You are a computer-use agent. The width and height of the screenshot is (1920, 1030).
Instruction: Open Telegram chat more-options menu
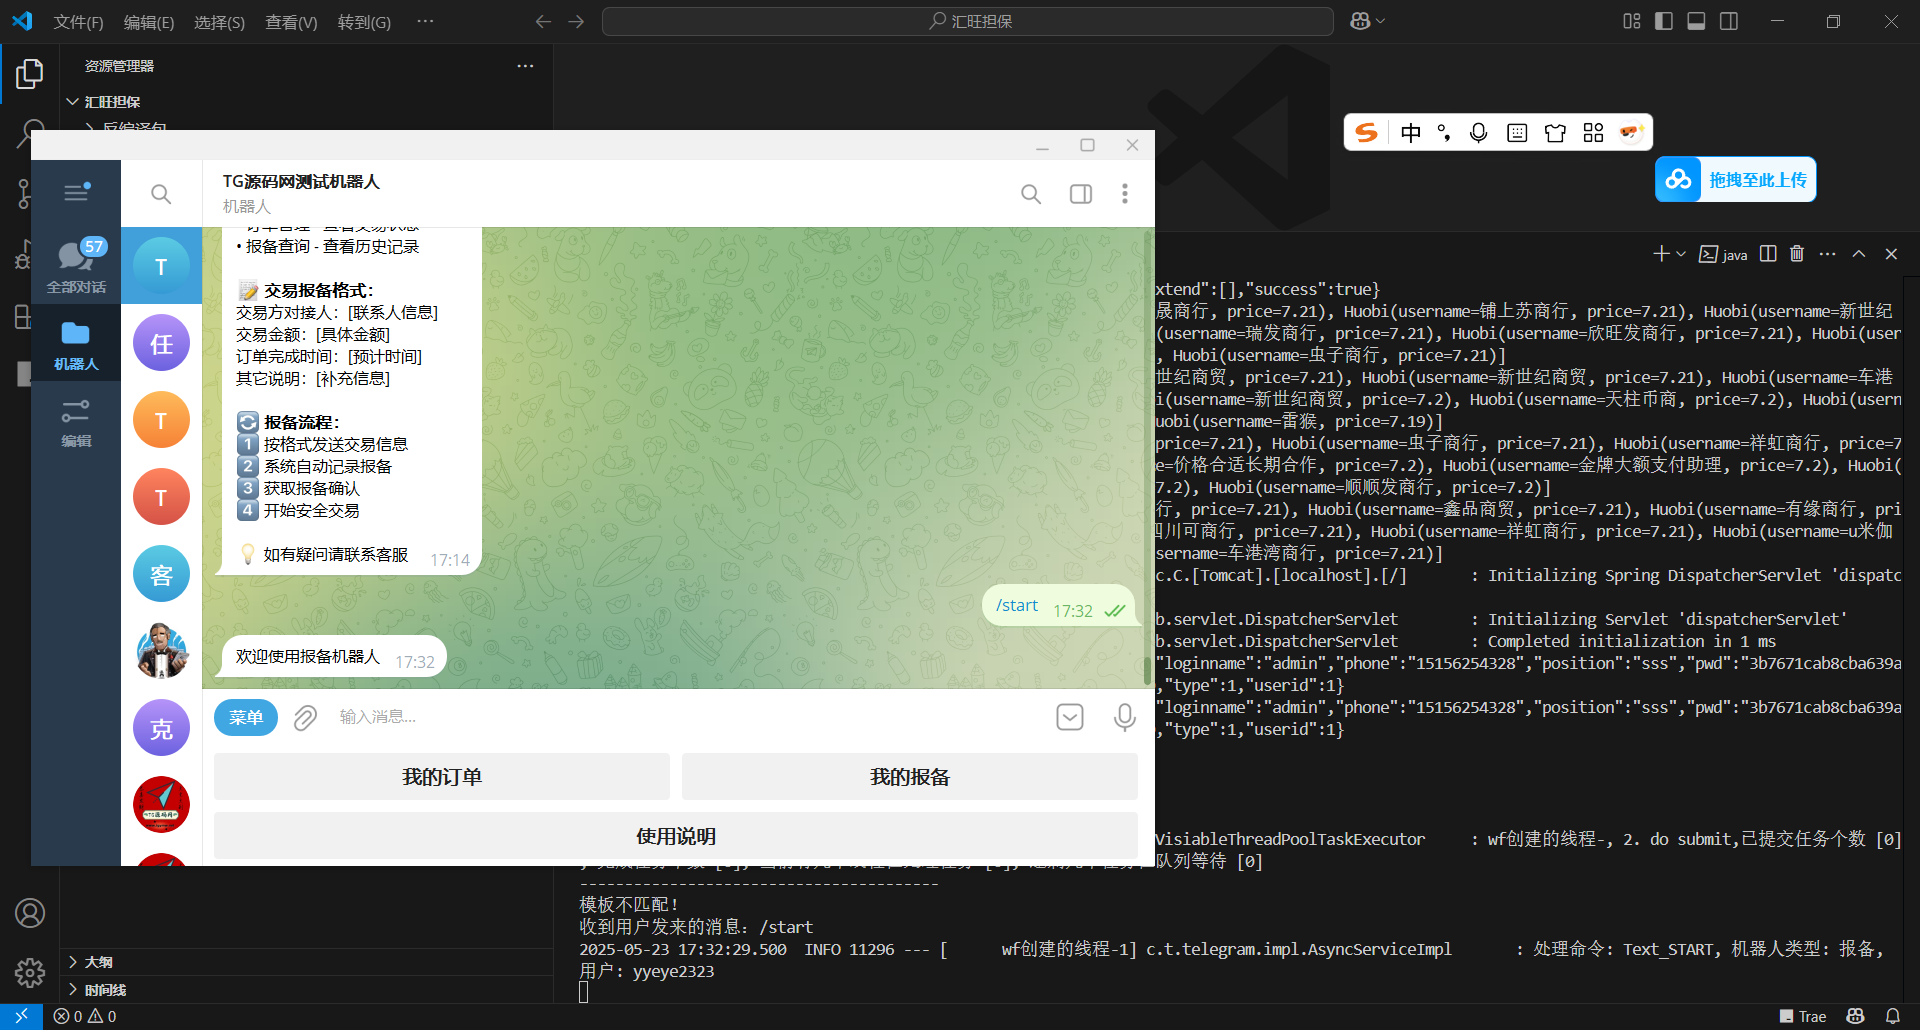click(1125, 194)
